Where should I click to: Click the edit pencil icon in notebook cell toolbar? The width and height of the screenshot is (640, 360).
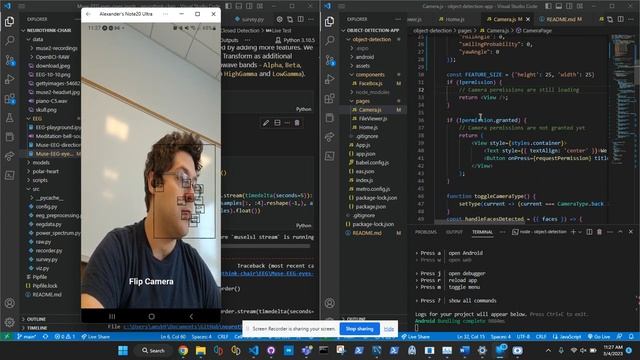(x=266, y=123)
